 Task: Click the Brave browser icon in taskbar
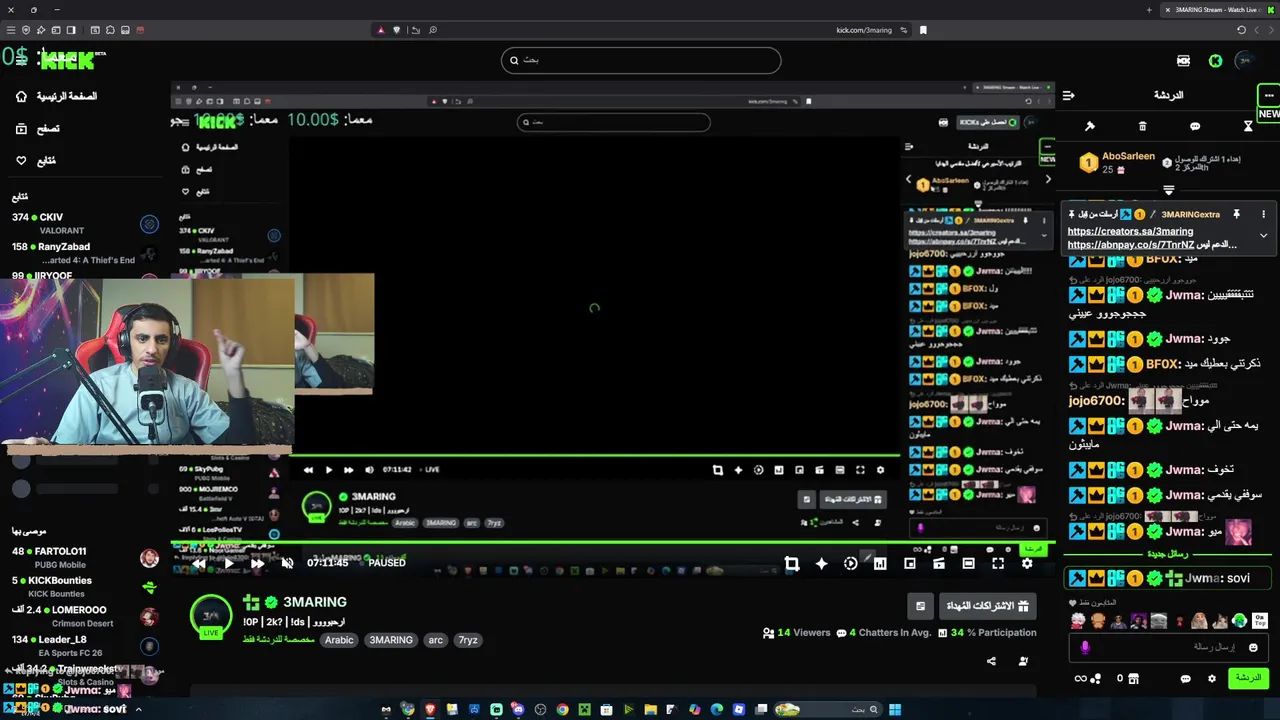coord(430,710)
